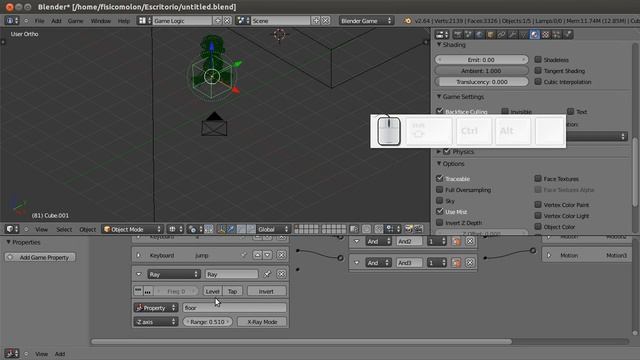The image size is (640, 360).
Task: Open the World properties tab icon
Action: tap(479, 35)
